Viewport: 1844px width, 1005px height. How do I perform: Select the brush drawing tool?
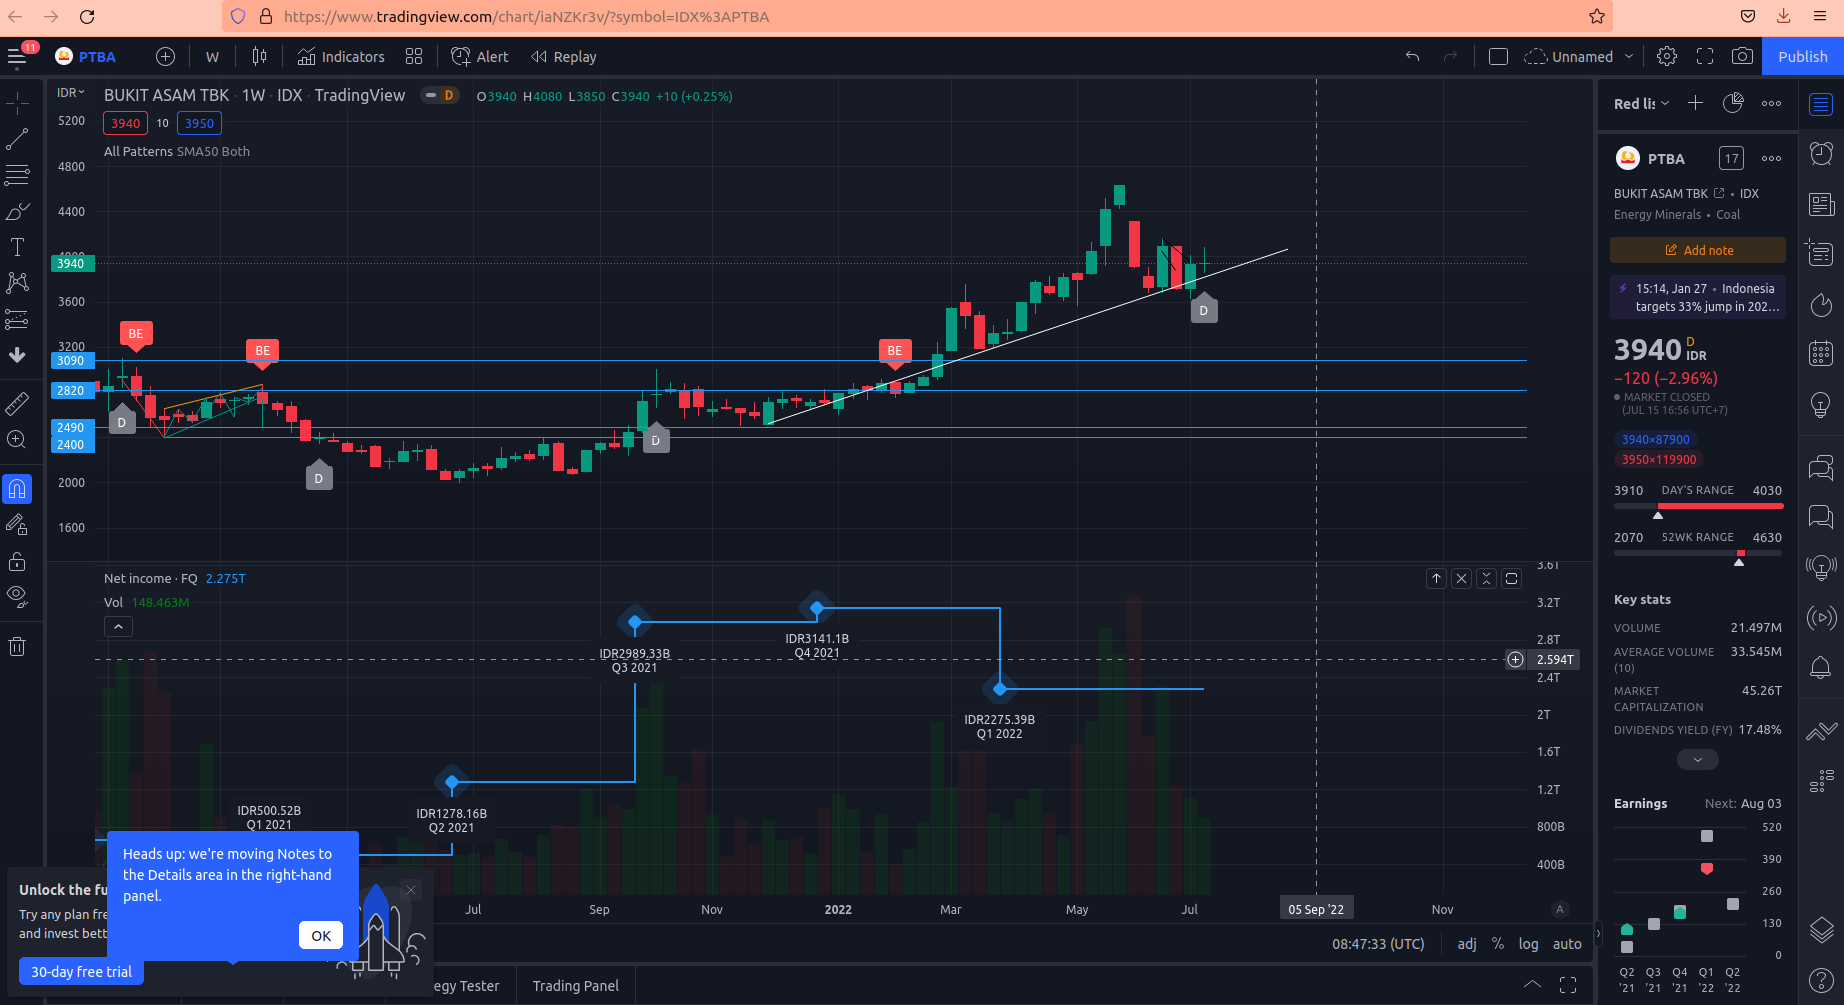pyautogui.click(x=17, y=211)
